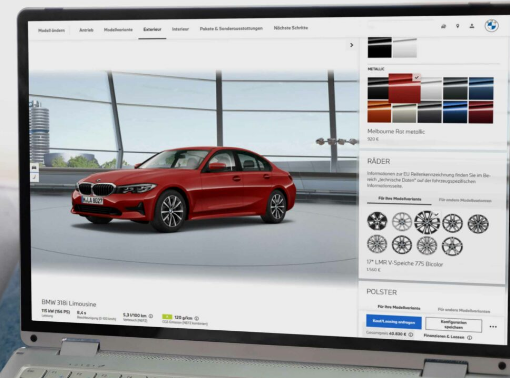Click the dealer location pin icon

[458, 26]
